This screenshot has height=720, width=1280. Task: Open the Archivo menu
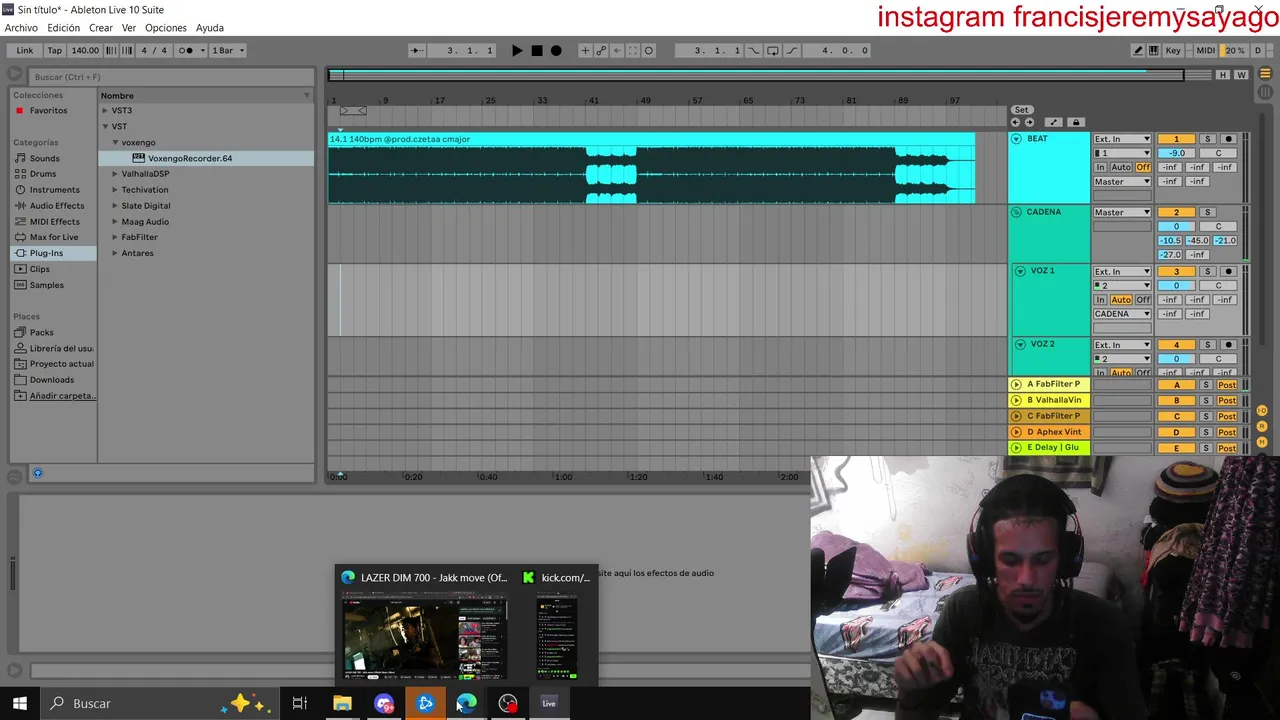21,28
